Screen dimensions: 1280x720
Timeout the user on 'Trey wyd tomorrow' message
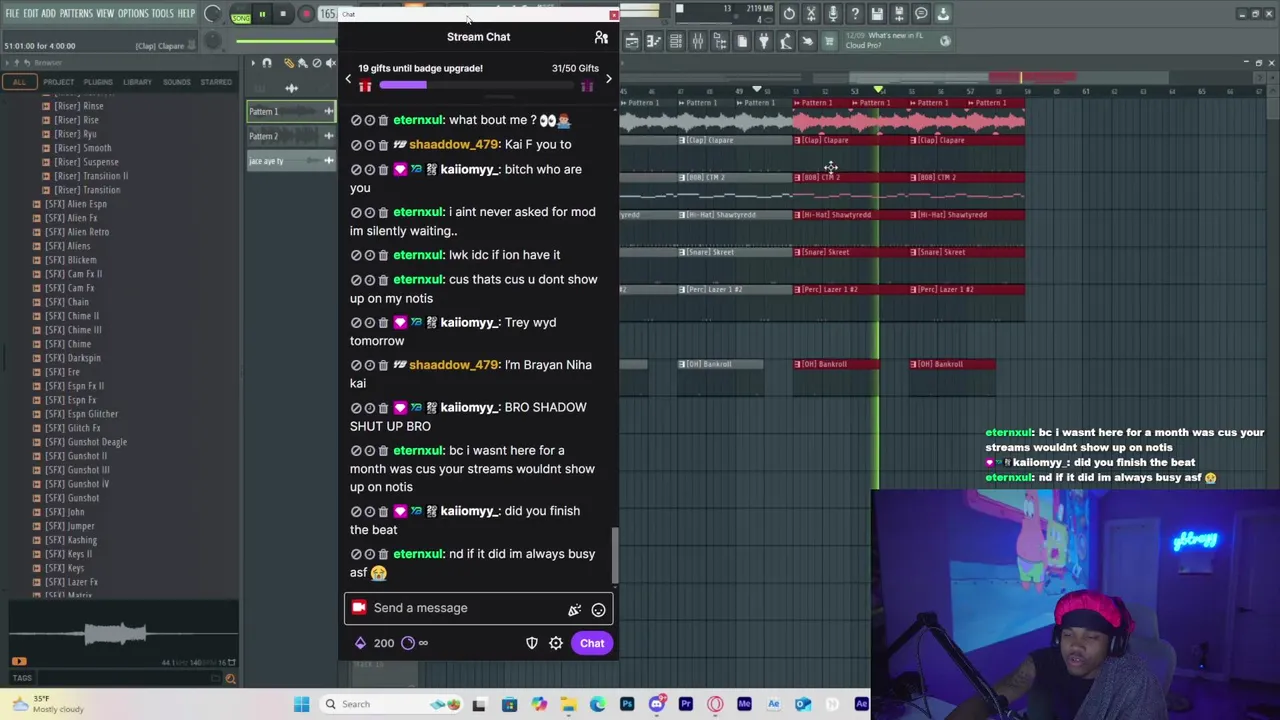(369, 323)
